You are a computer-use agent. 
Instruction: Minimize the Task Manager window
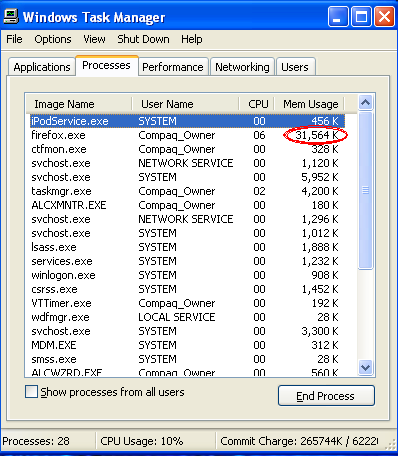(338, 17)
